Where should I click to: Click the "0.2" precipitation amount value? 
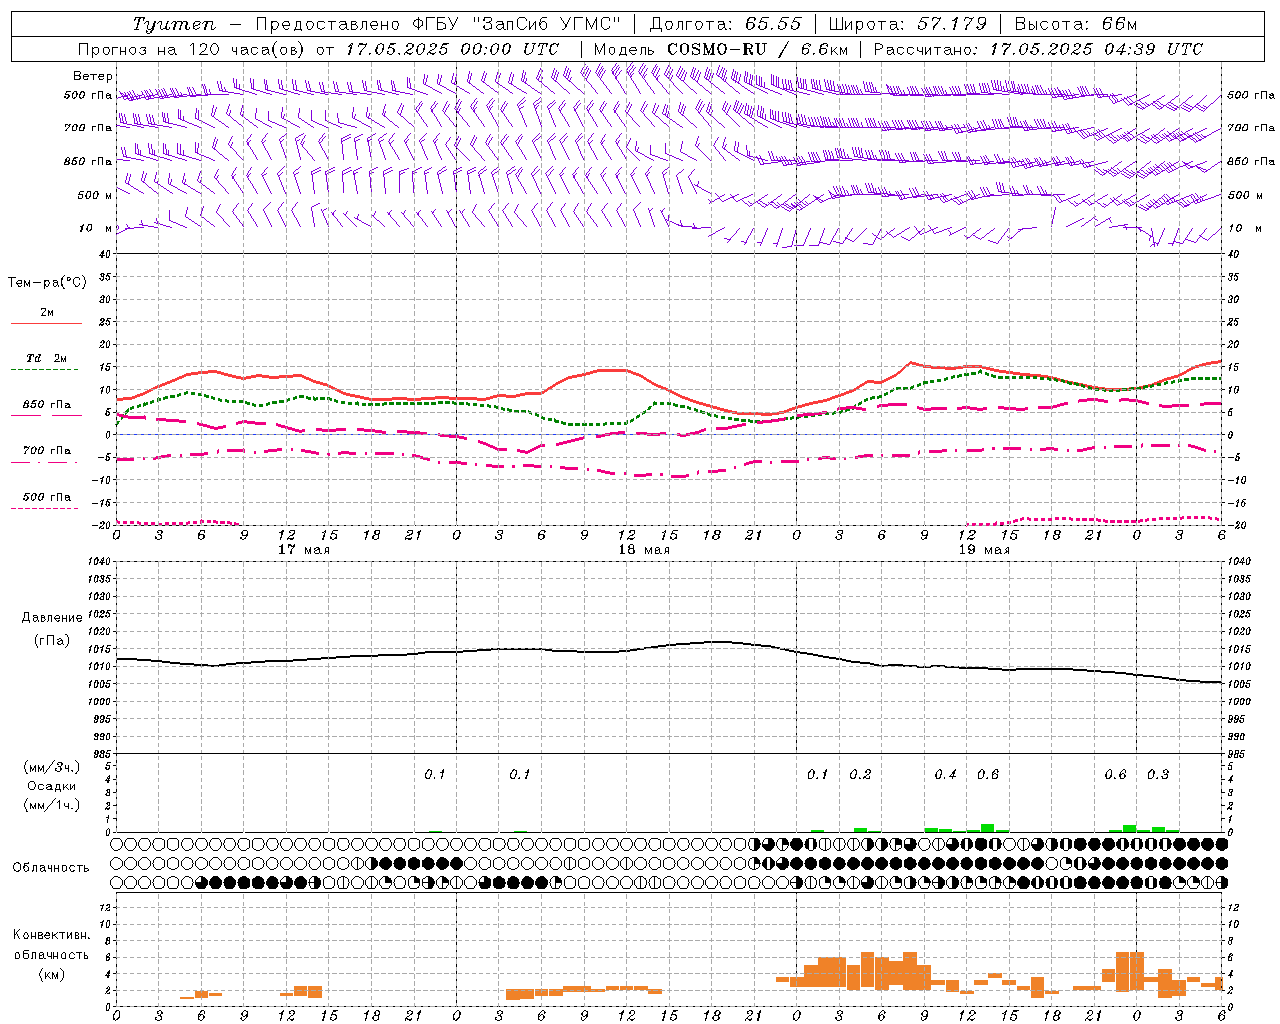click(x=860, y=774)
